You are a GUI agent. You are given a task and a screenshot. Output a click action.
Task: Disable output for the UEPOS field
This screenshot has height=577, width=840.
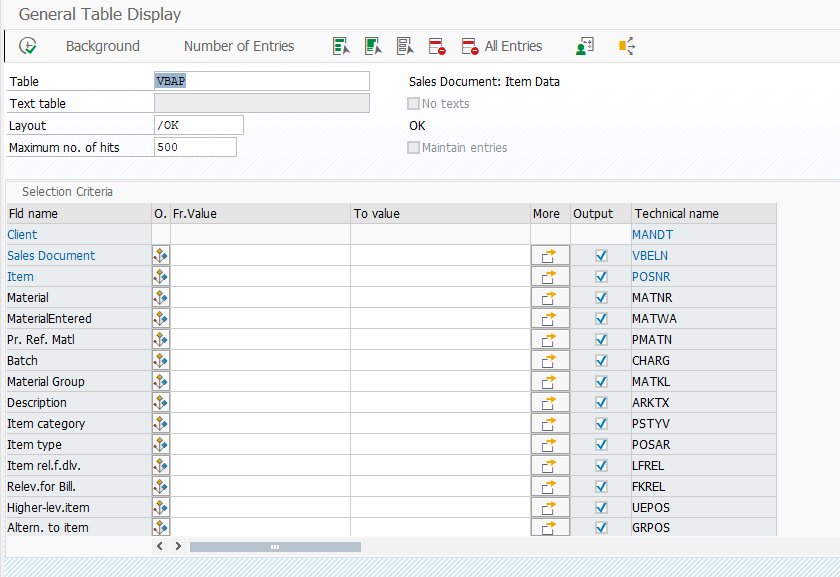(x=601, y=507)
